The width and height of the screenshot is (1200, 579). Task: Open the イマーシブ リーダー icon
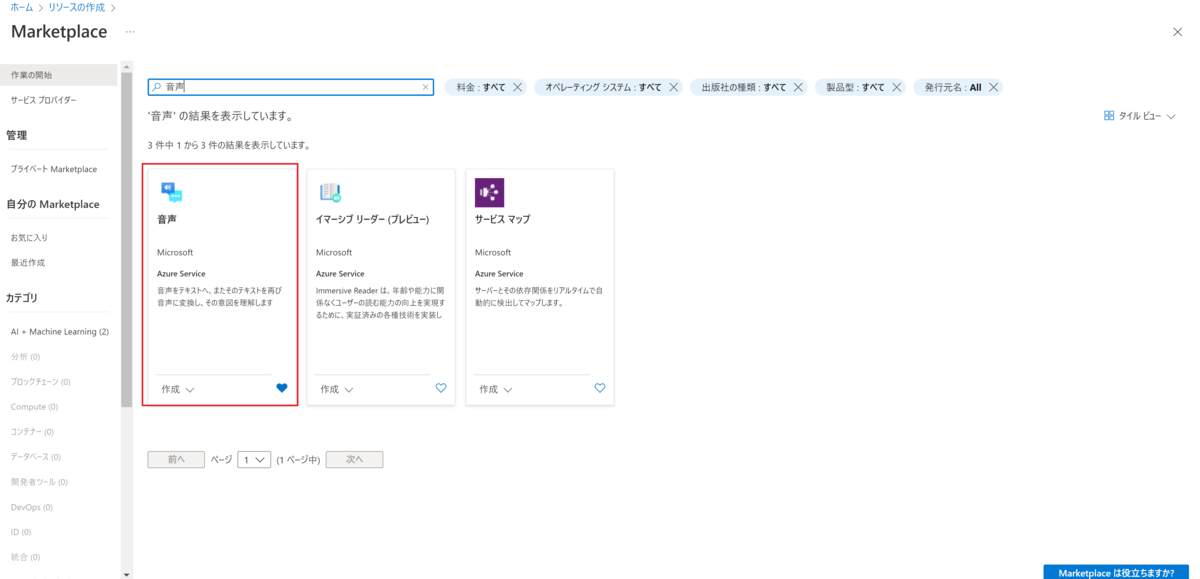coord(330,192)
